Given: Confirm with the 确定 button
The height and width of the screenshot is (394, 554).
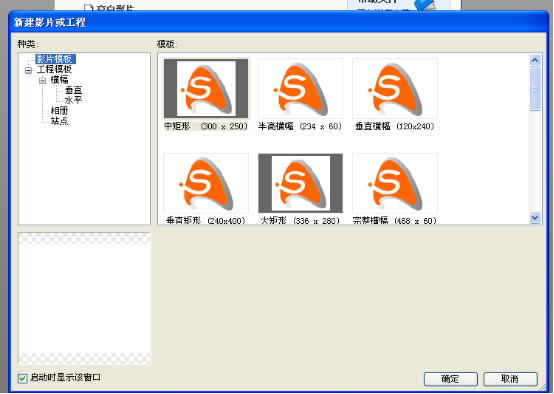Looking at the screenshot, I should point(451,379).
